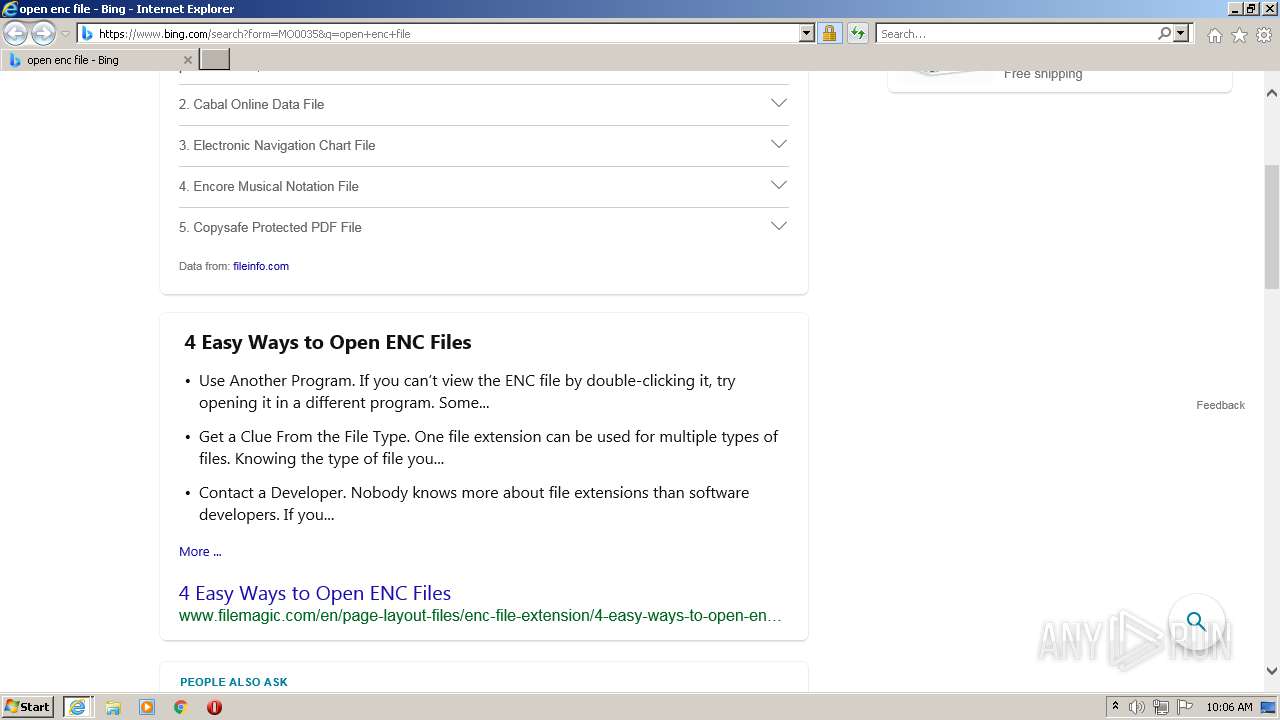This screenshot has height=720, width=1280.
Task: Refresh the page with the green arrows icon
Action: 857,34
